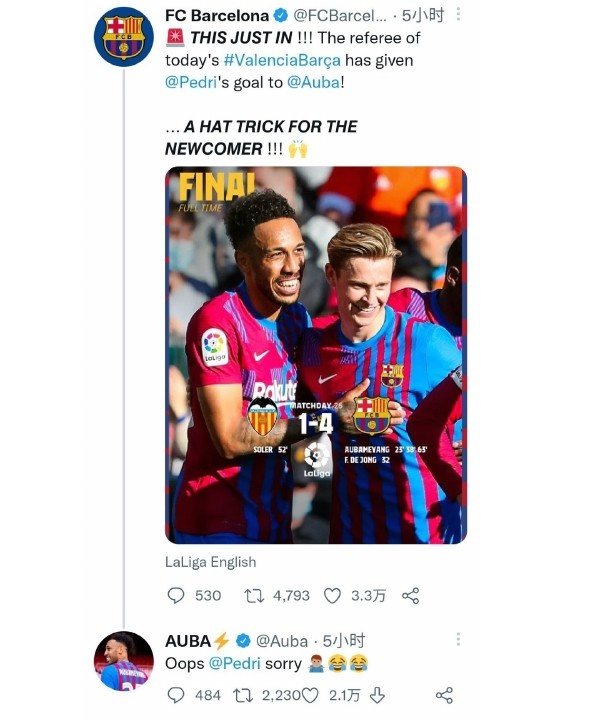Open more options menu on AUBA's tweet
This screenshot has width=600, height=720.
(x=458, y=639)
